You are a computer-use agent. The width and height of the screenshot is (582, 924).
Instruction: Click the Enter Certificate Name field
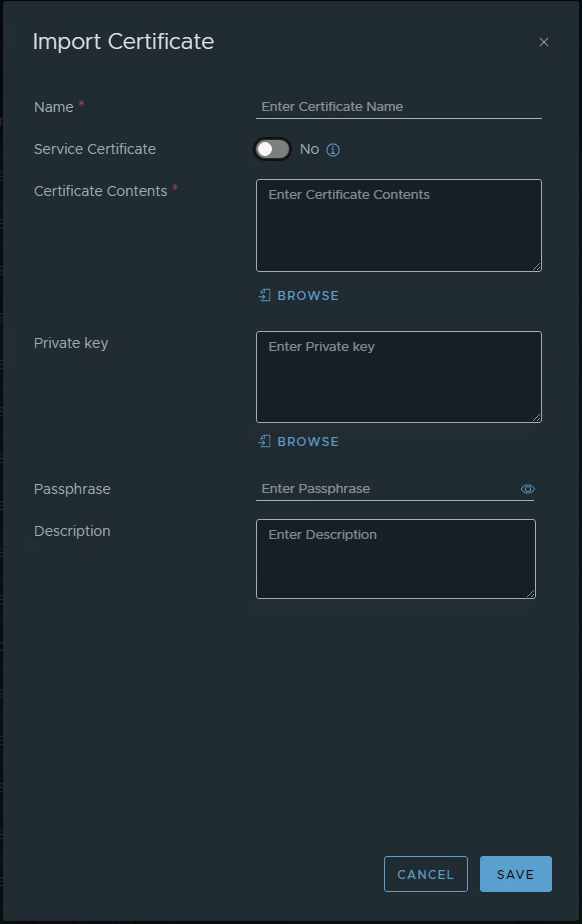(398, 106)
